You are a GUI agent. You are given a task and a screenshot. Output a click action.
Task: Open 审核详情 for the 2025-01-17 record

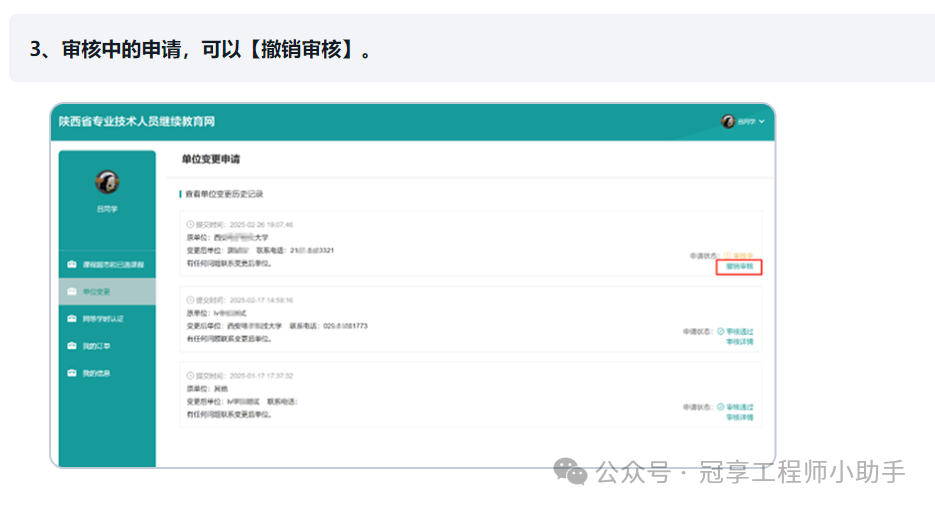[739, 417]
